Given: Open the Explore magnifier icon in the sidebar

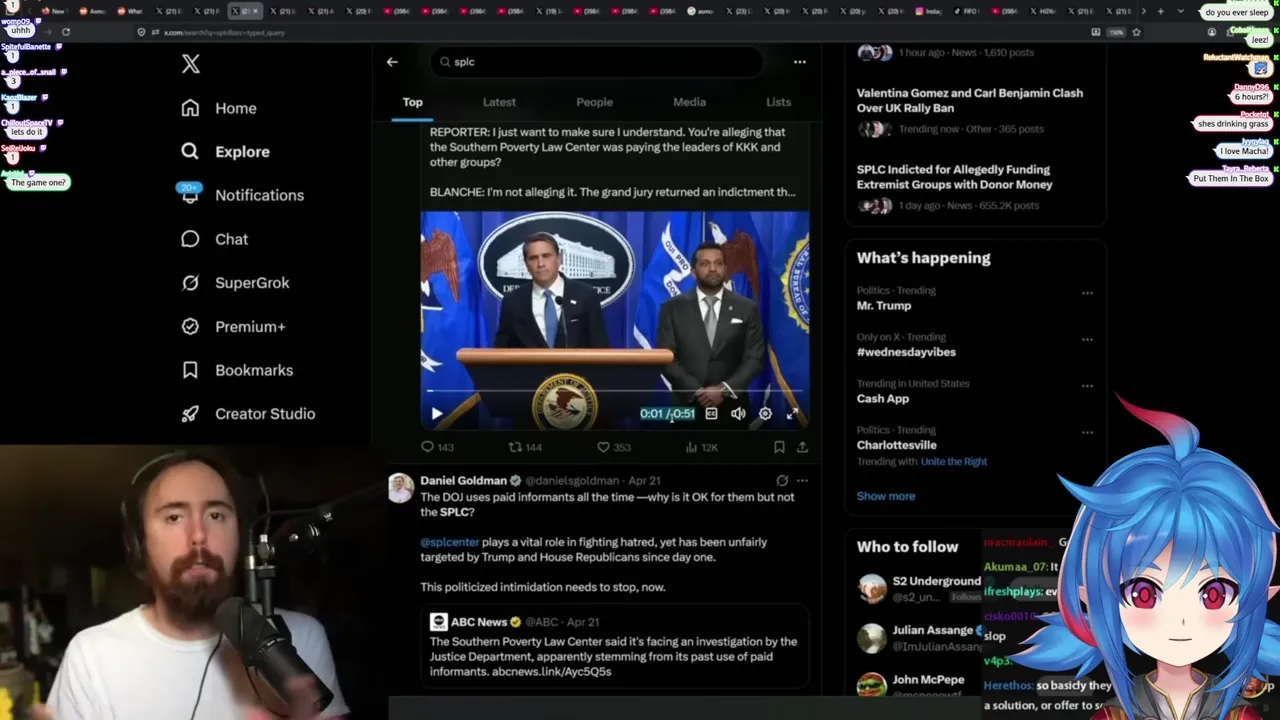Looking at the screenshot, I should coord(190,151).
